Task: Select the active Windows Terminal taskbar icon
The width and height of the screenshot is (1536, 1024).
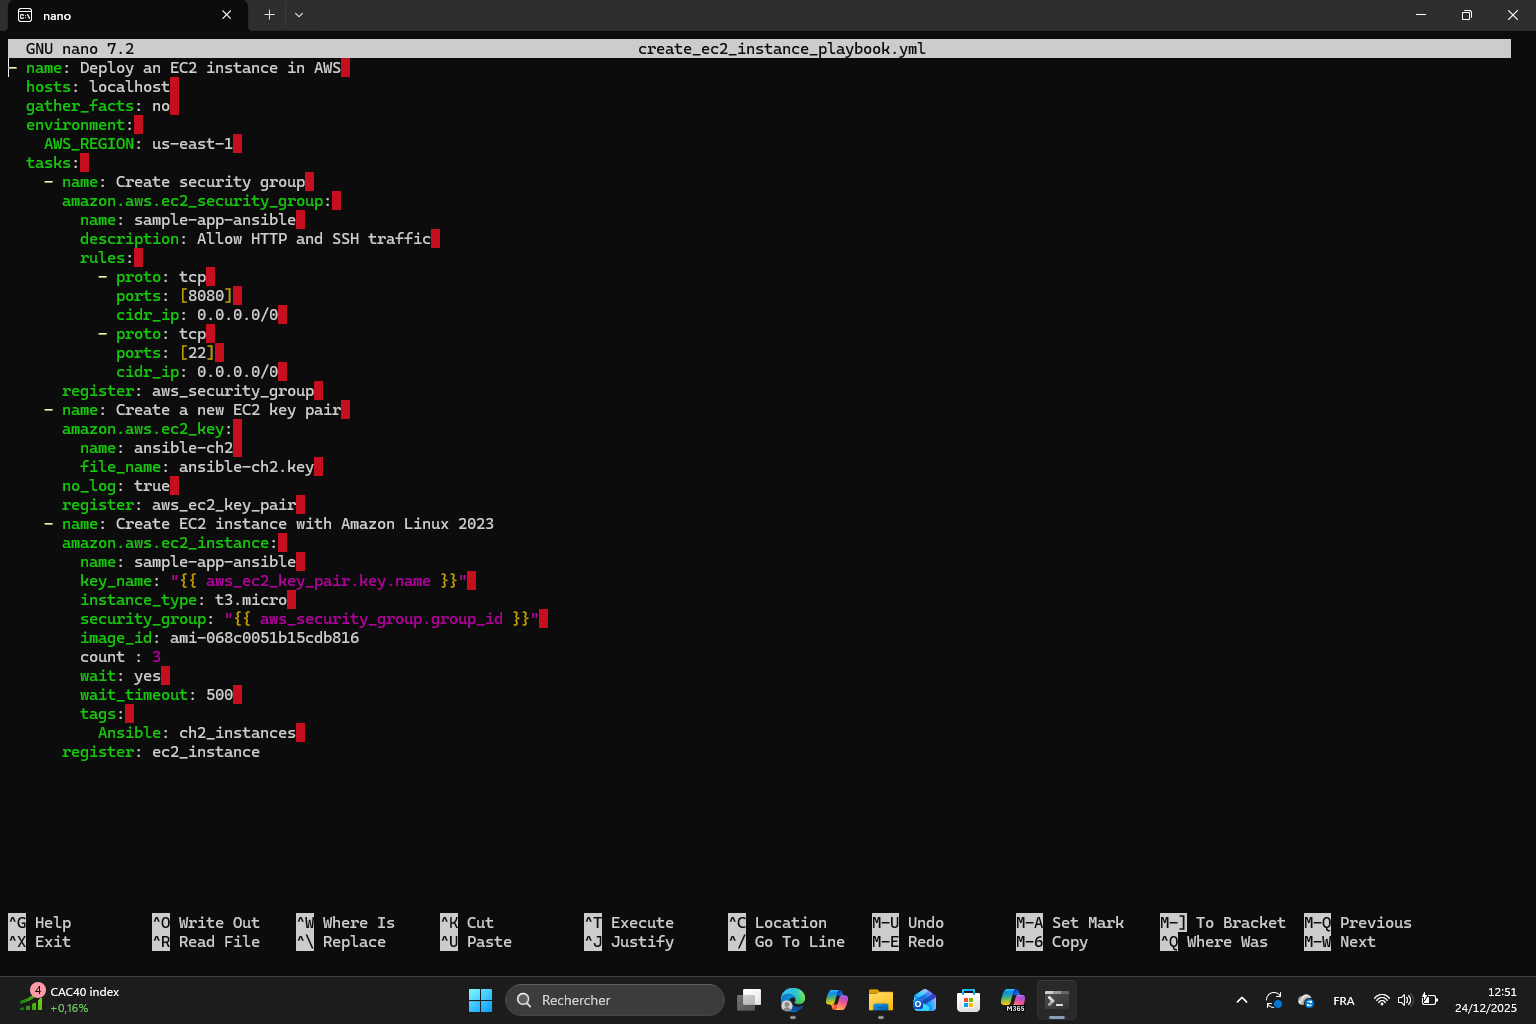Action: click(1056, 999)
